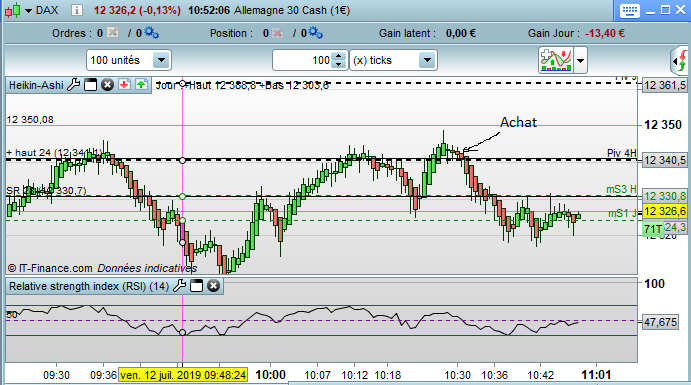691x385 pixels.
Task: Remove the Heikin-Ashi indicator with the X
Action: click(x=108, y=85)
